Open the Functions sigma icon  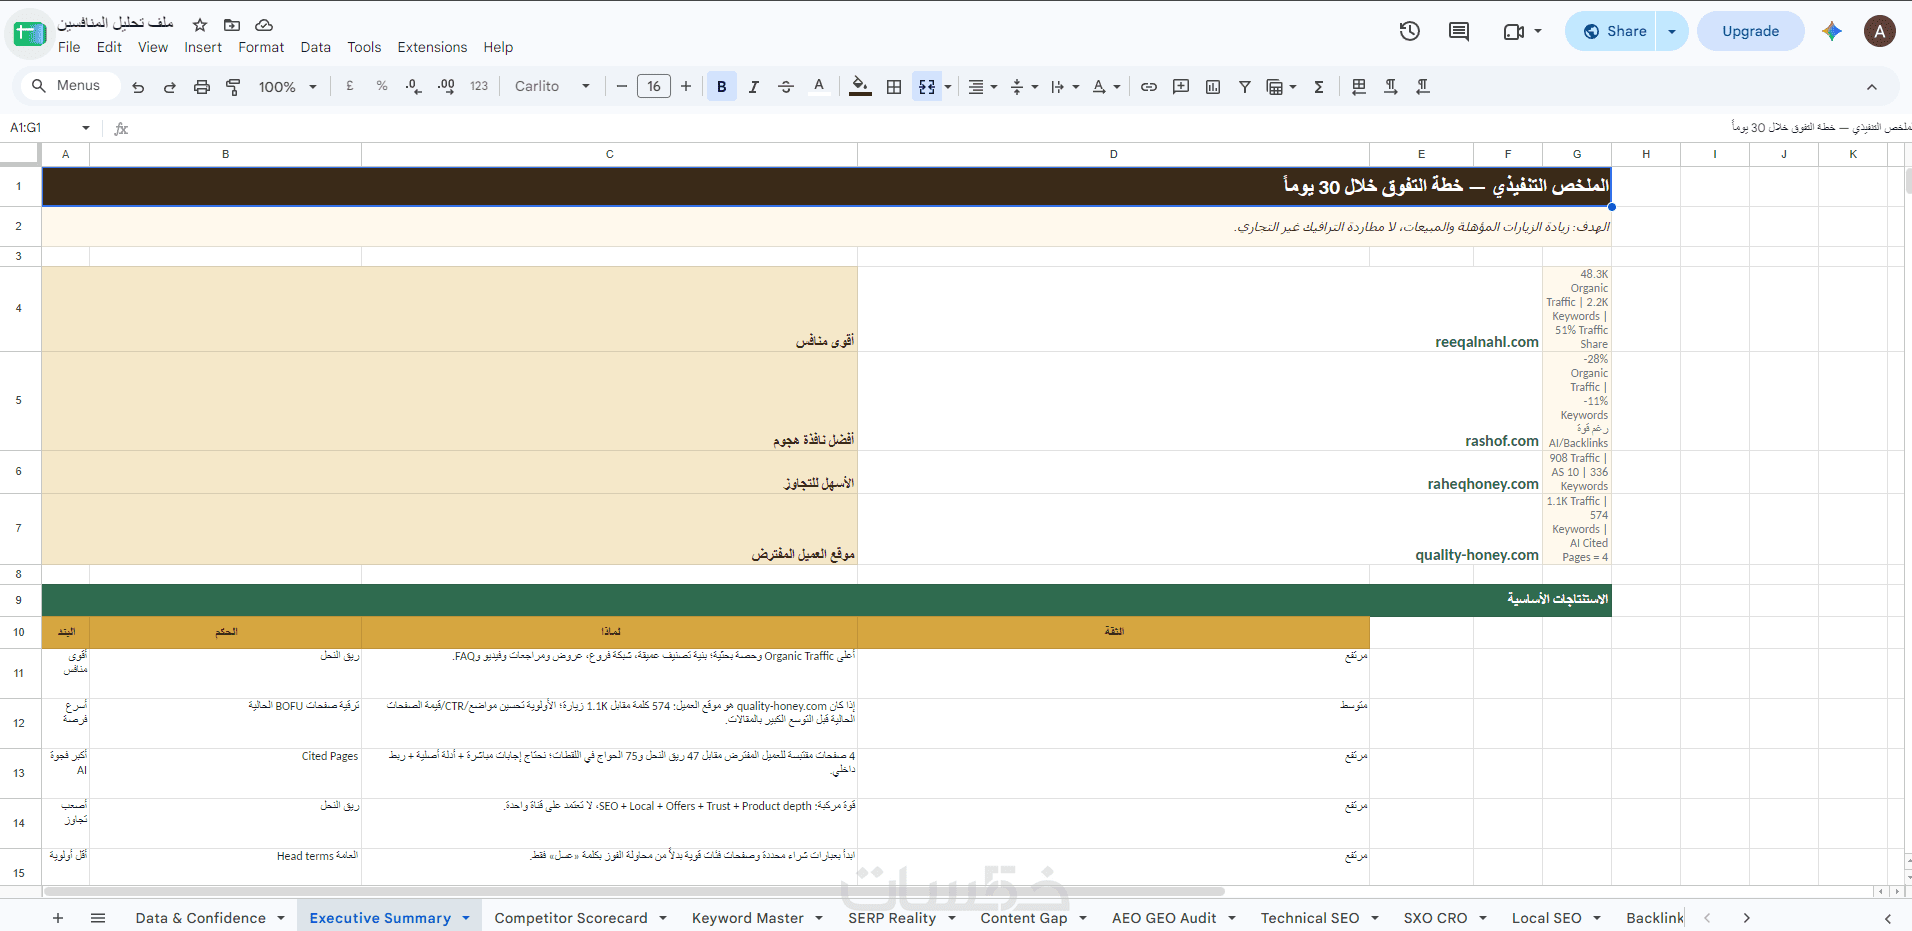pyautogui.click(x=1319, y=87)
